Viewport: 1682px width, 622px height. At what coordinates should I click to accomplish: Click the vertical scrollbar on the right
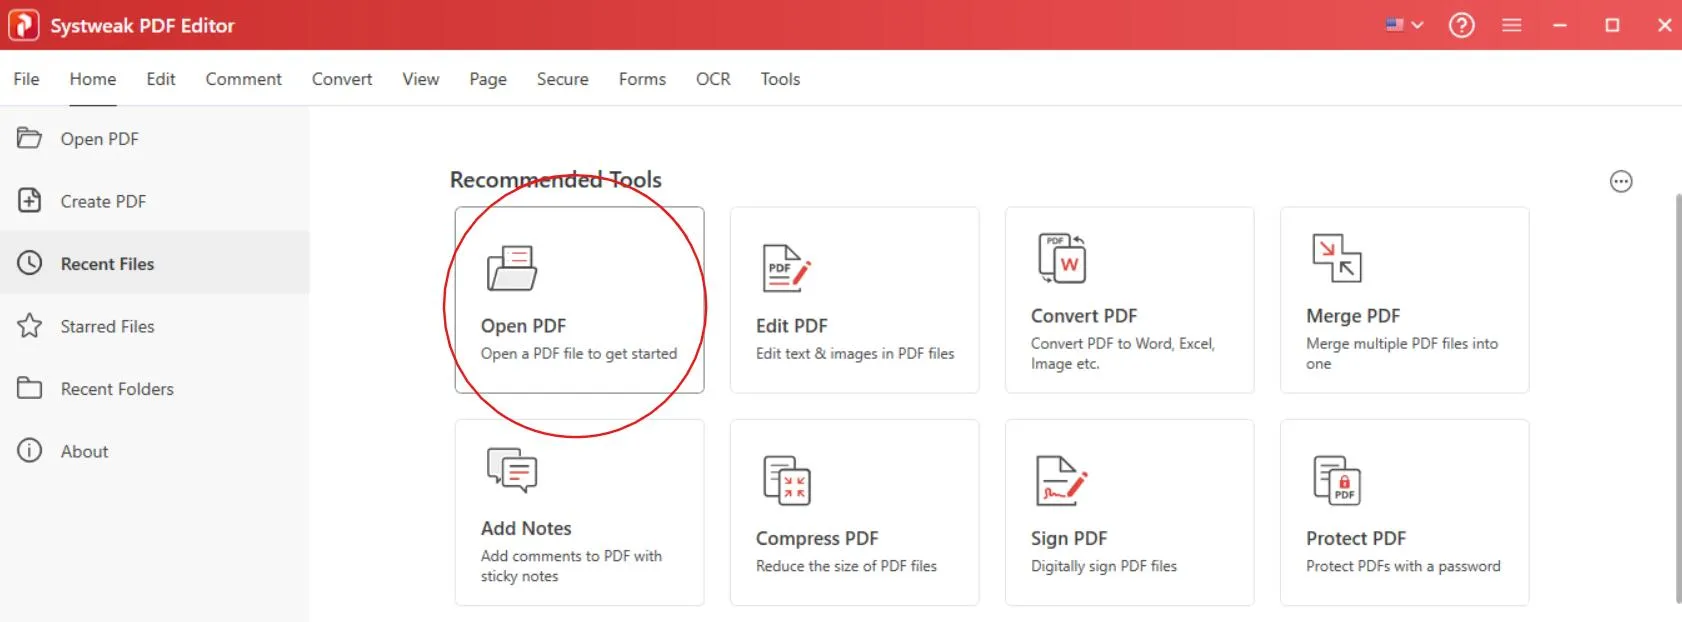point(1677,400)
